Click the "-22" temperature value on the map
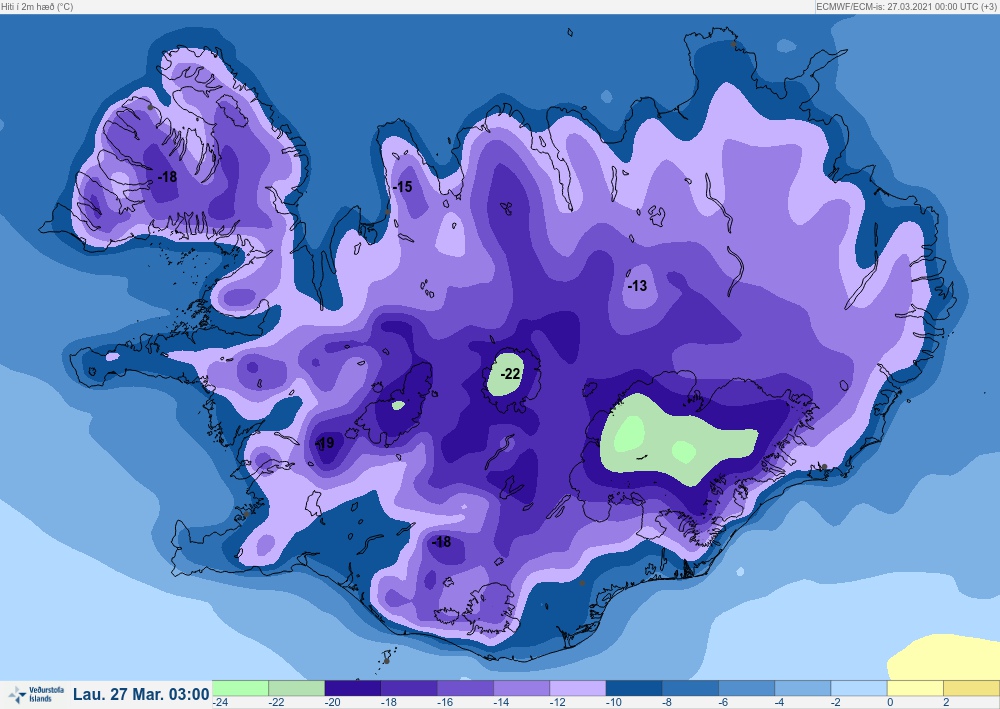The image size is (1000, 709). click(x=510, y=374)
